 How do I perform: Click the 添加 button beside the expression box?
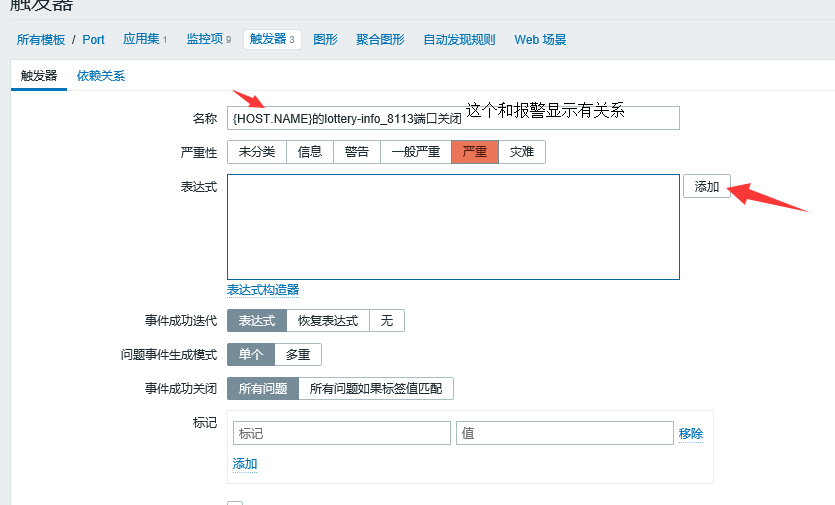[706, 187]
